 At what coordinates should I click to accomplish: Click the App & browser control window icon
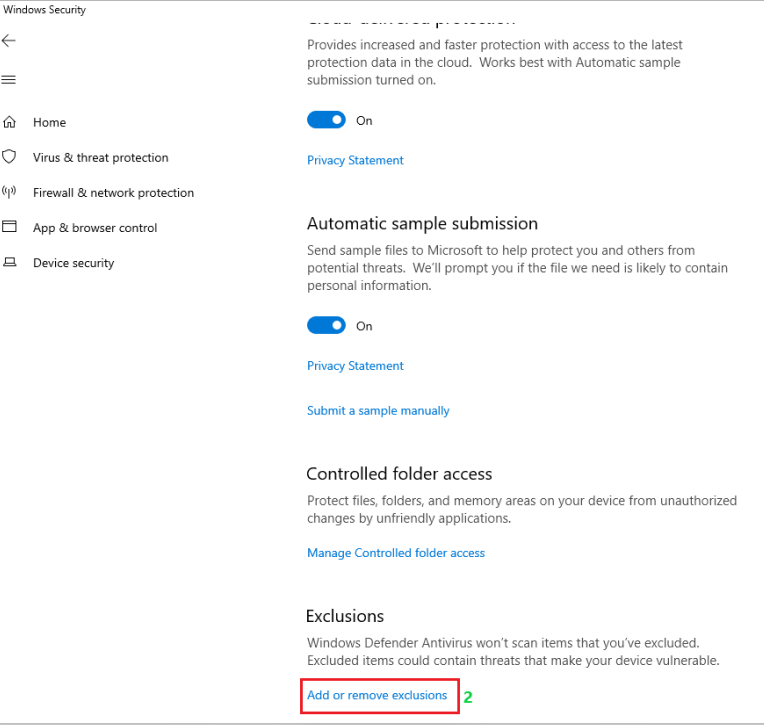pos(9,227)
